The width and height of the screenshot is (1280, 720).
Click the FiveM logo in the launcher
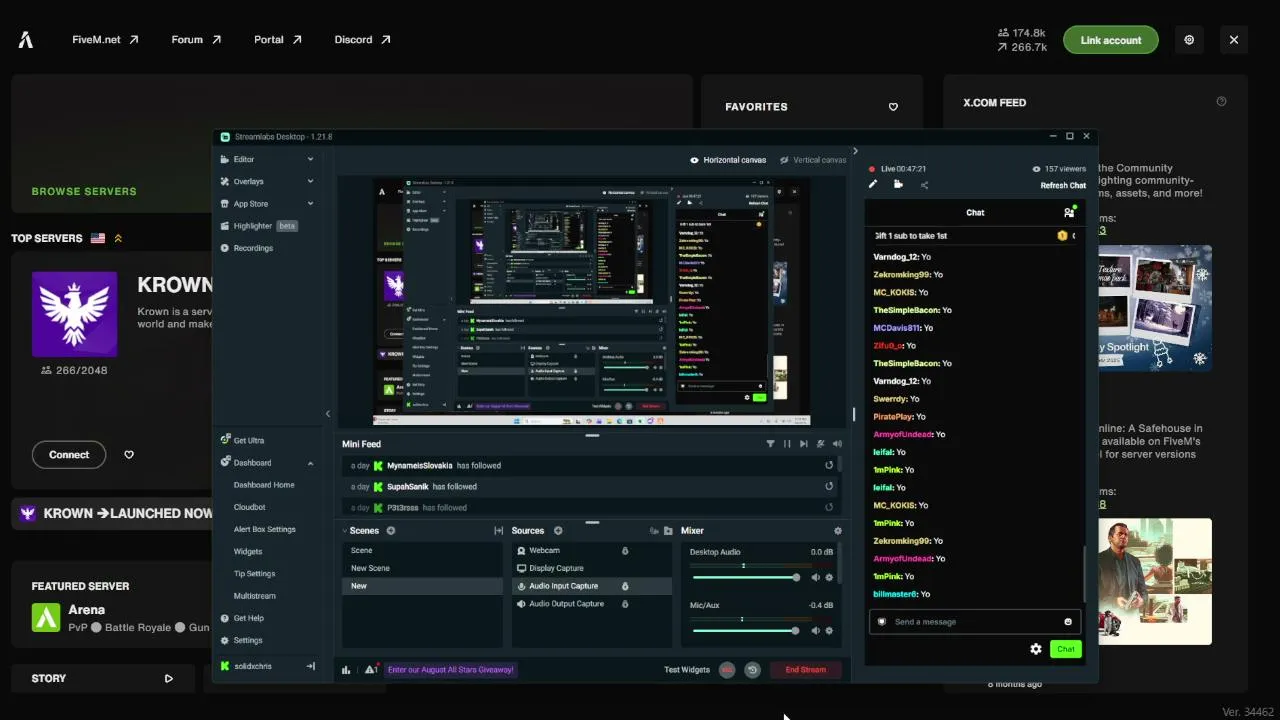[x=26, y=40]
